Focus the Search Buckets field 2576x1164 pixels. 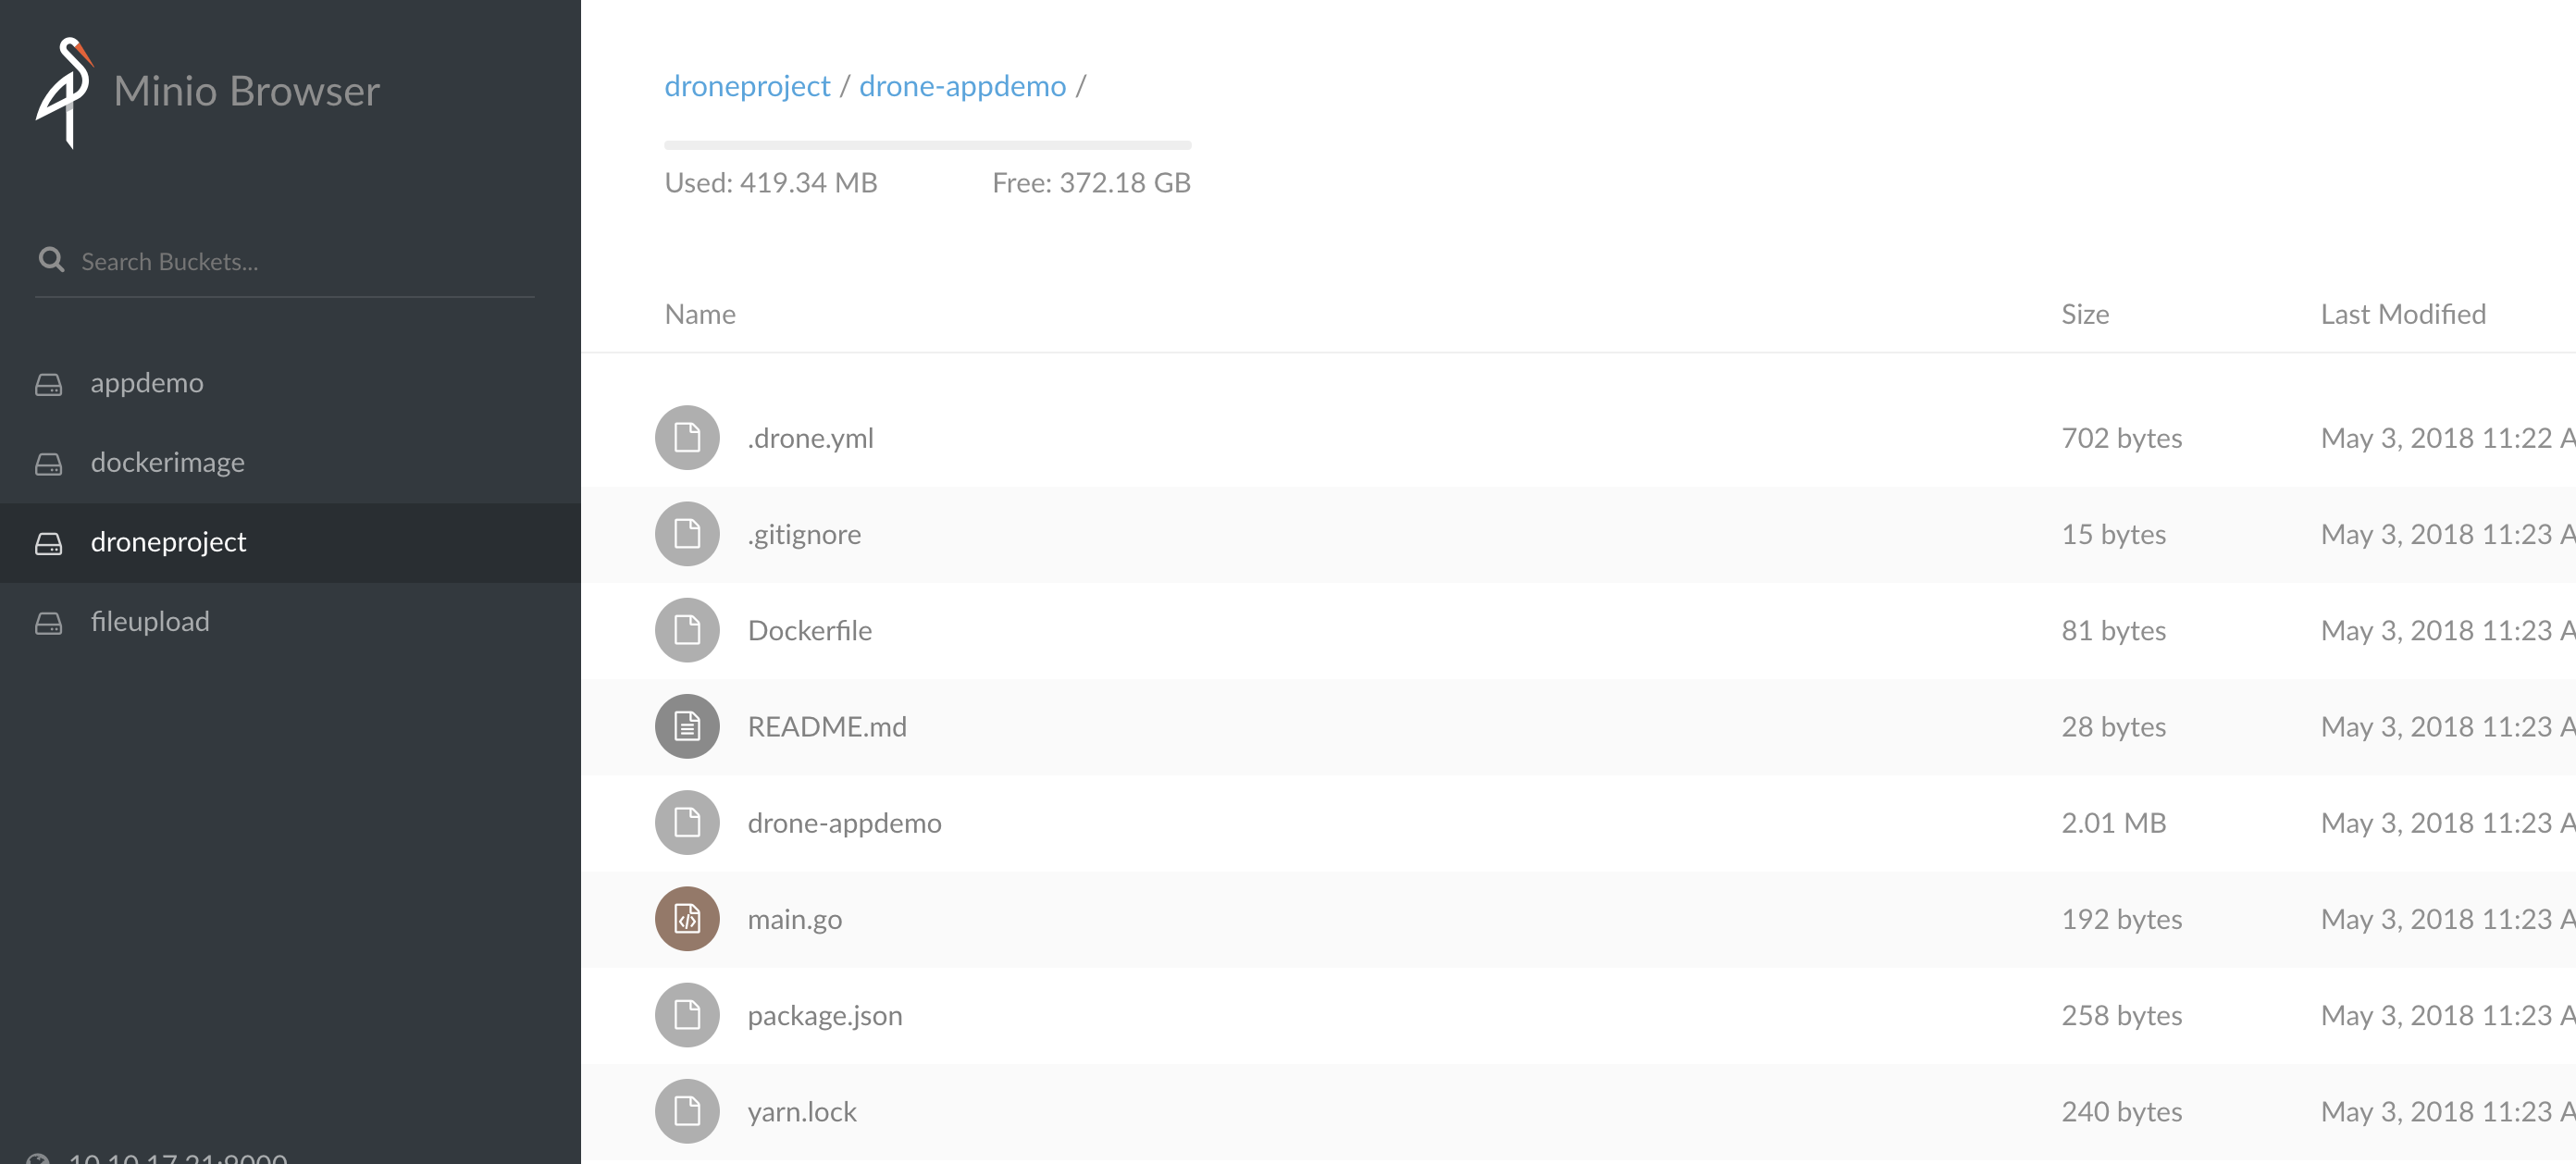coord(300,262)
